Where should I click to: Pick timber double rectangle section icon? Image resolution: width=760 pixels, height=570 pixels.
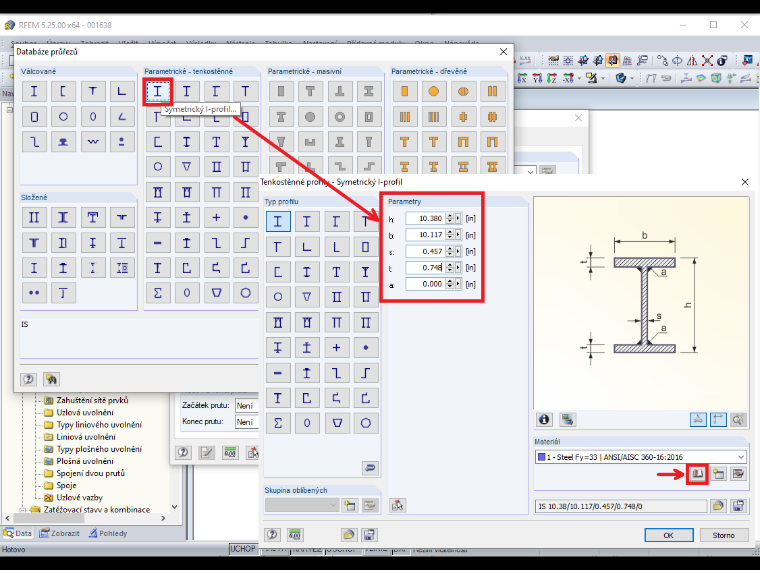click(492, 91)
